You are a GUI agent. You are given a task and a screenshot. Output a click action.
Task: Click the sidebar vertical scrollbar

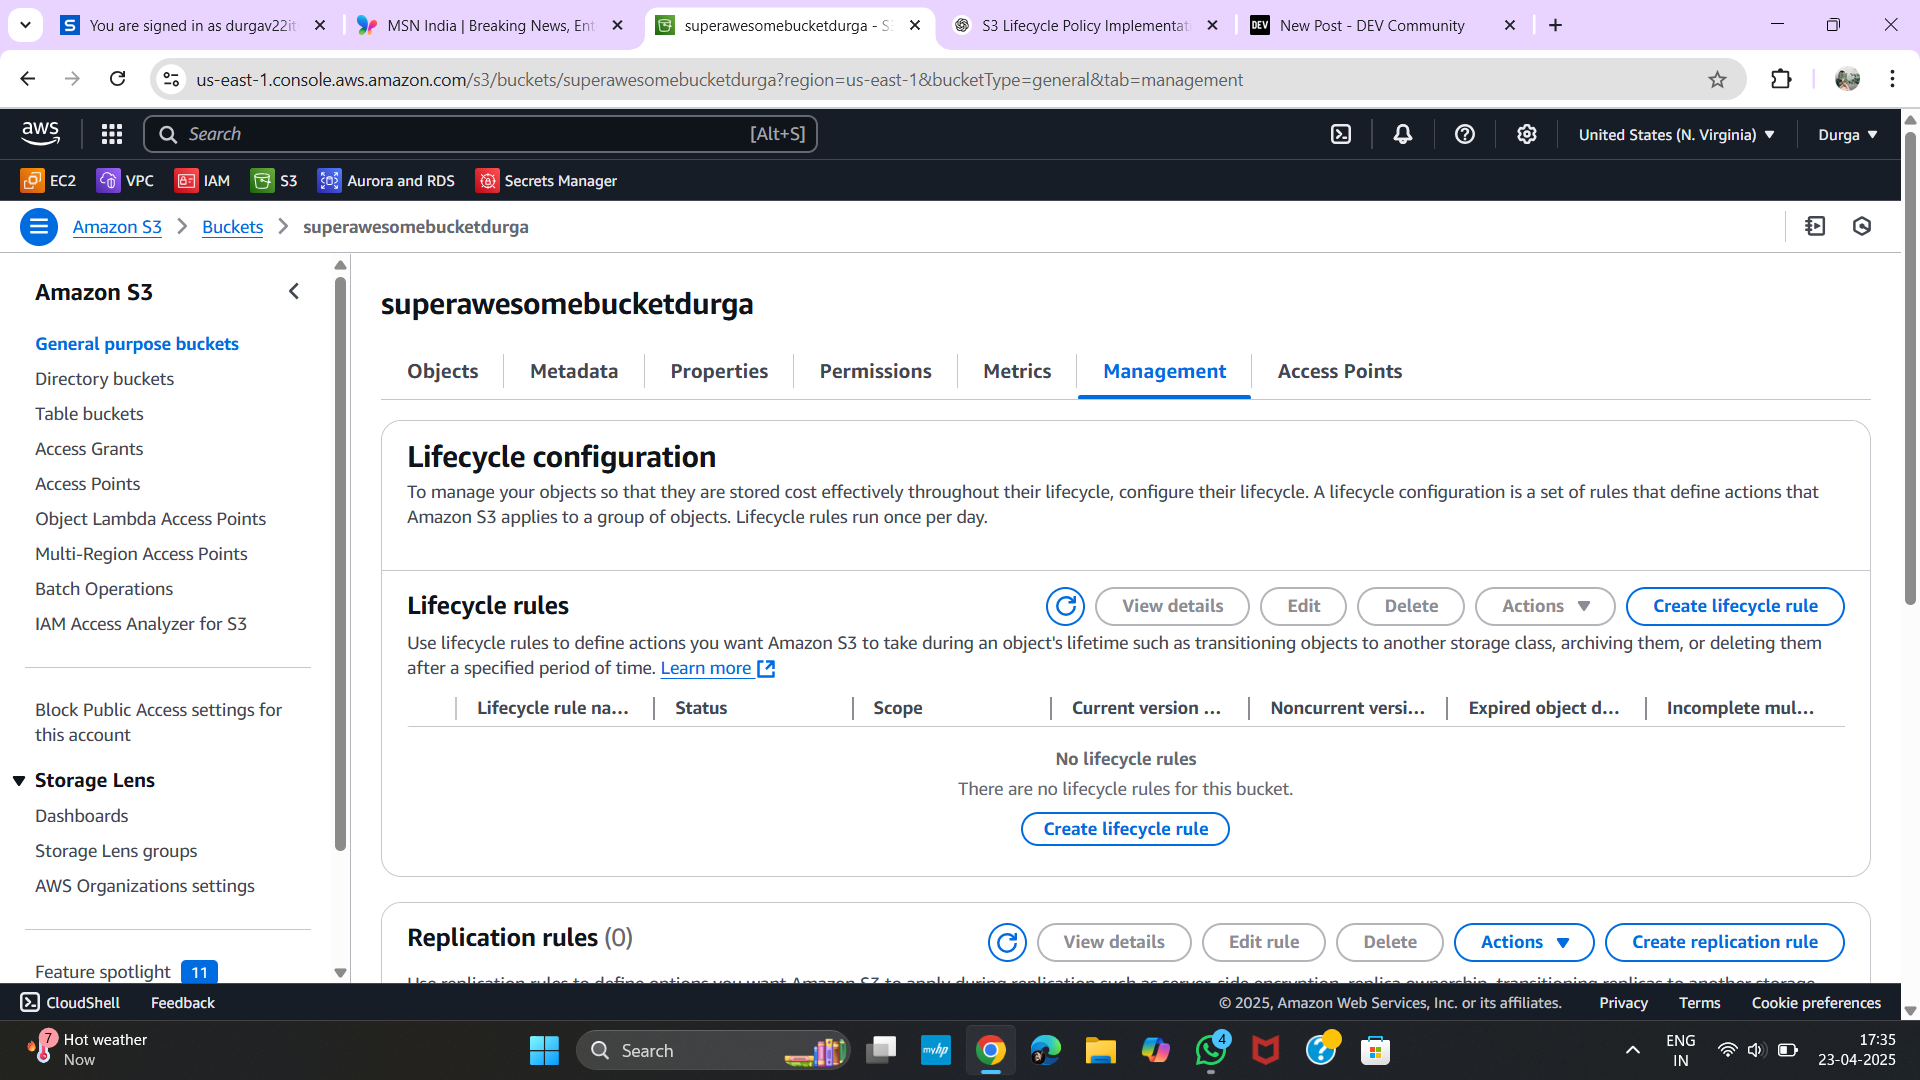pyautogui.click(x=340, y=563)
